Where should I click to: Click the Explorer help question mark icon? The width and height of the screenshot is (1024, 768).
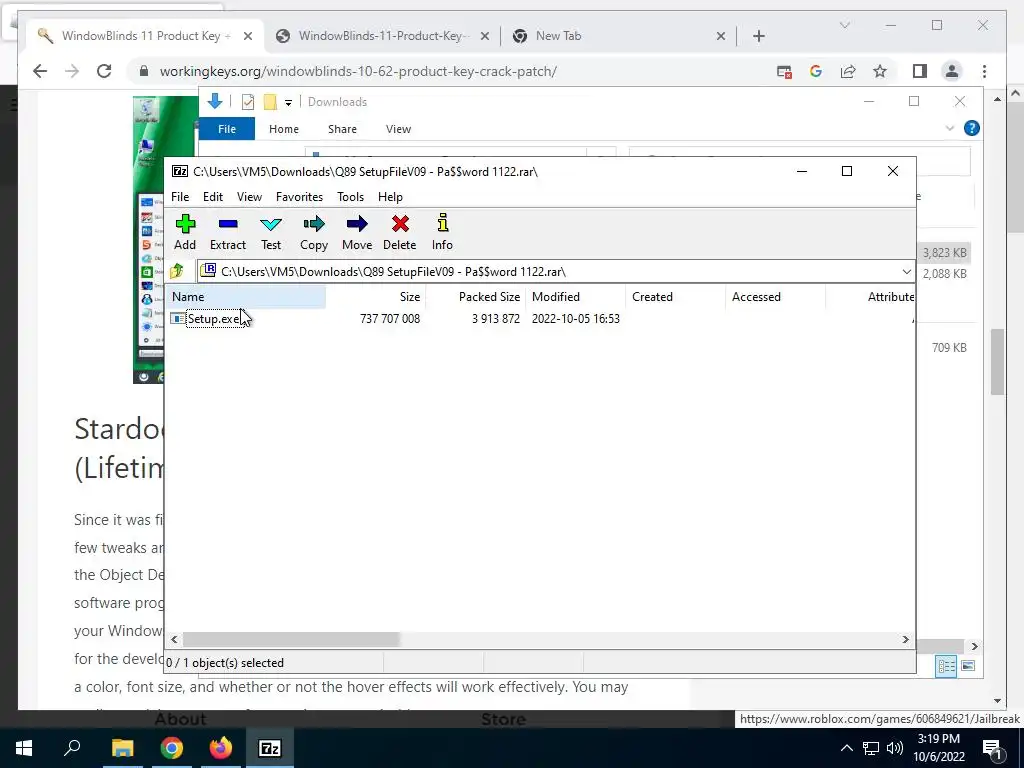(x=971, y=128)
